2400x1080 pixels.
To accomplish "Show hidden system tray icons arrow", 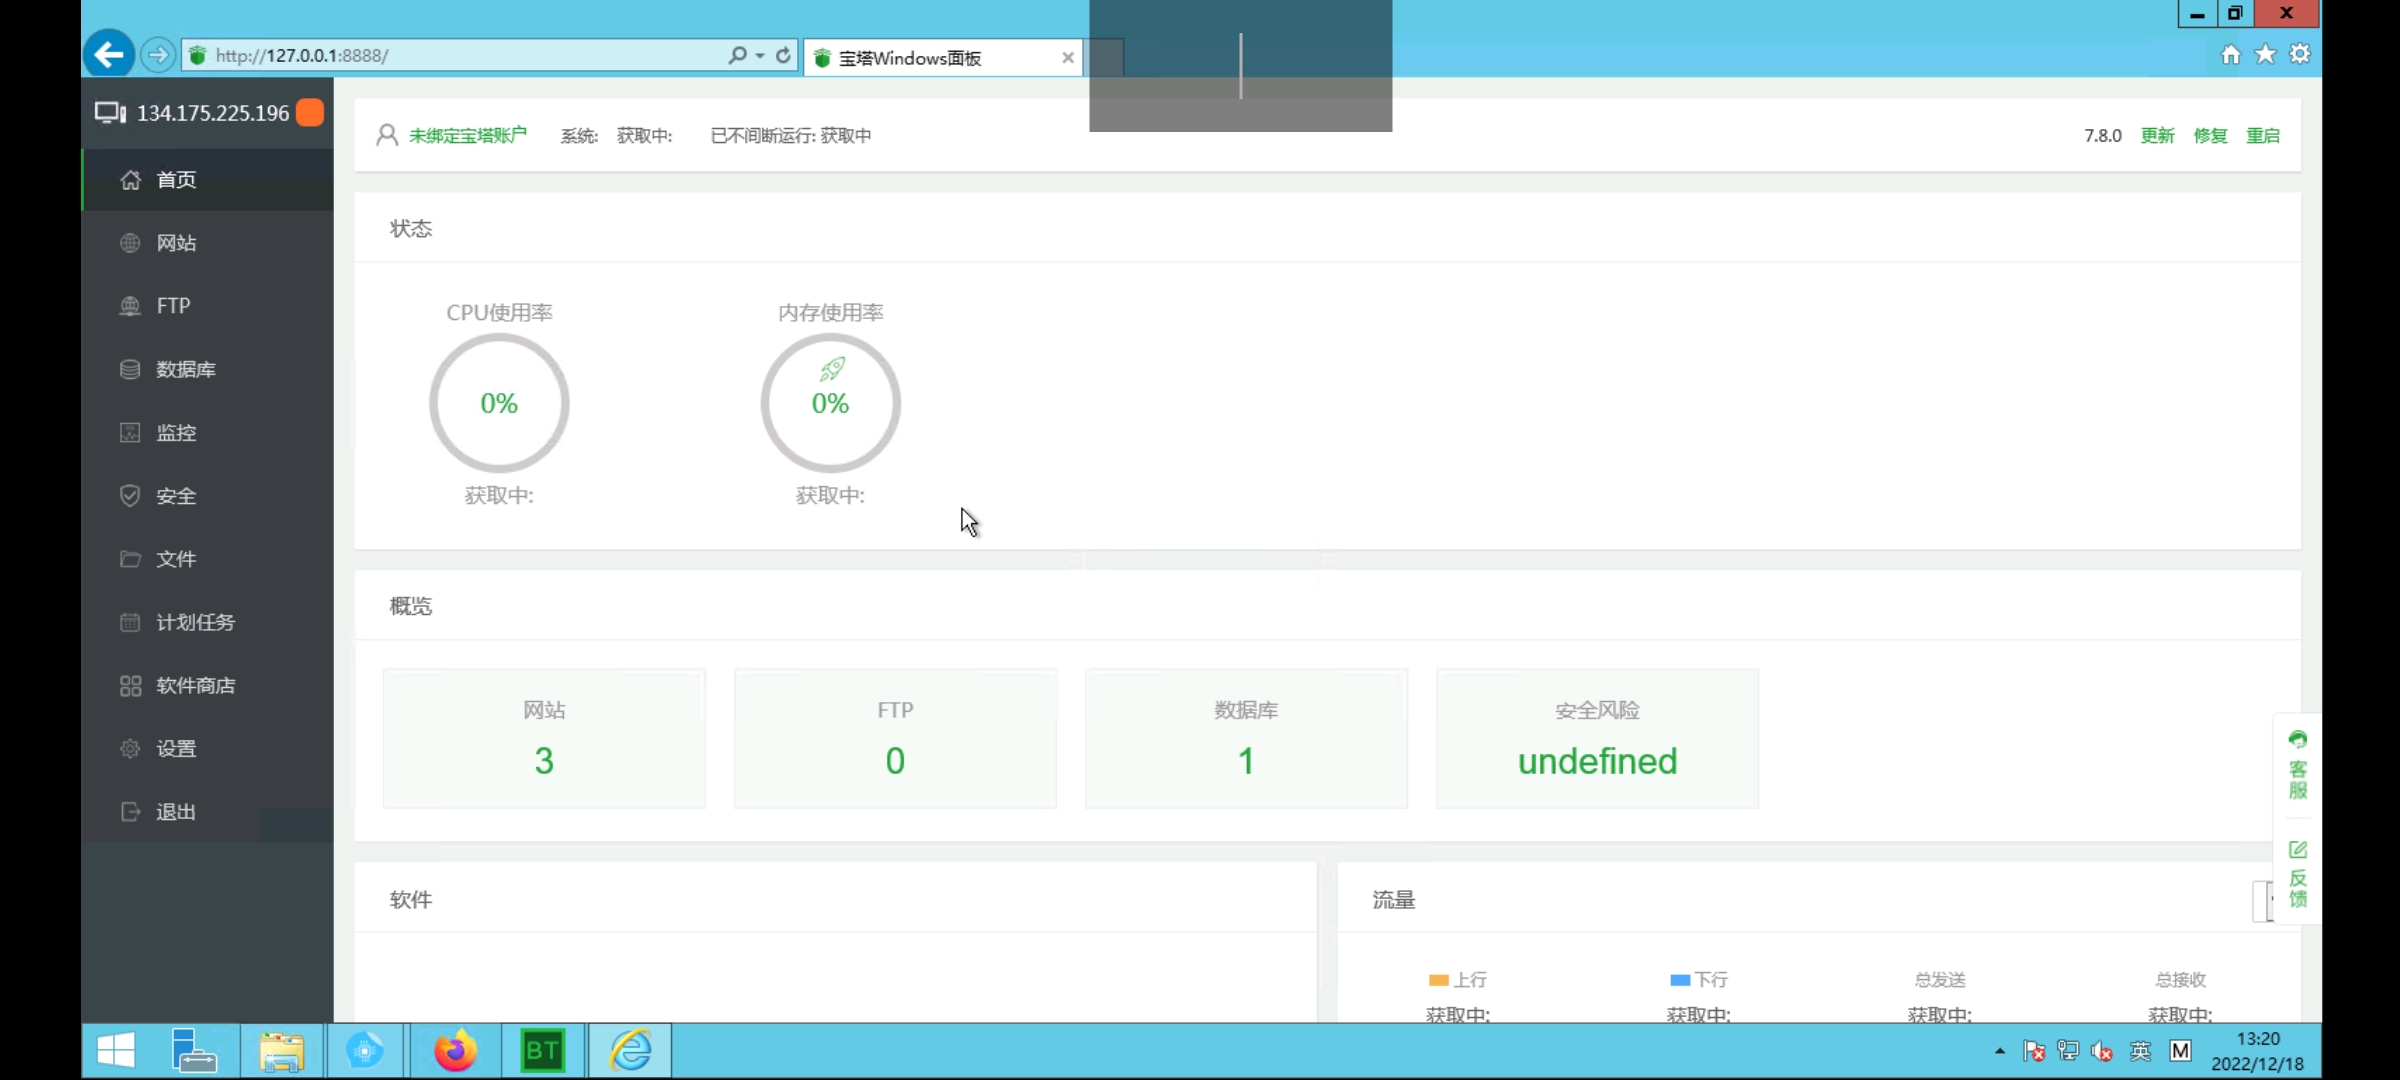I will (x=2000, y=1051).
